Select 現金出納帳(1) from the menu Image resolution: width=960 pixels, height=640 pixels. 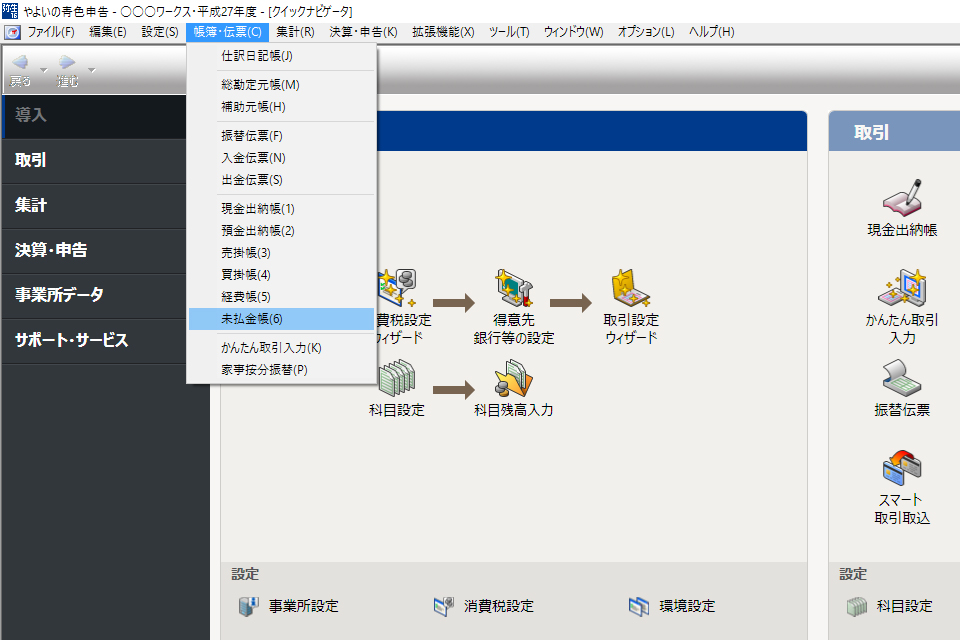[x=281, y=208]
